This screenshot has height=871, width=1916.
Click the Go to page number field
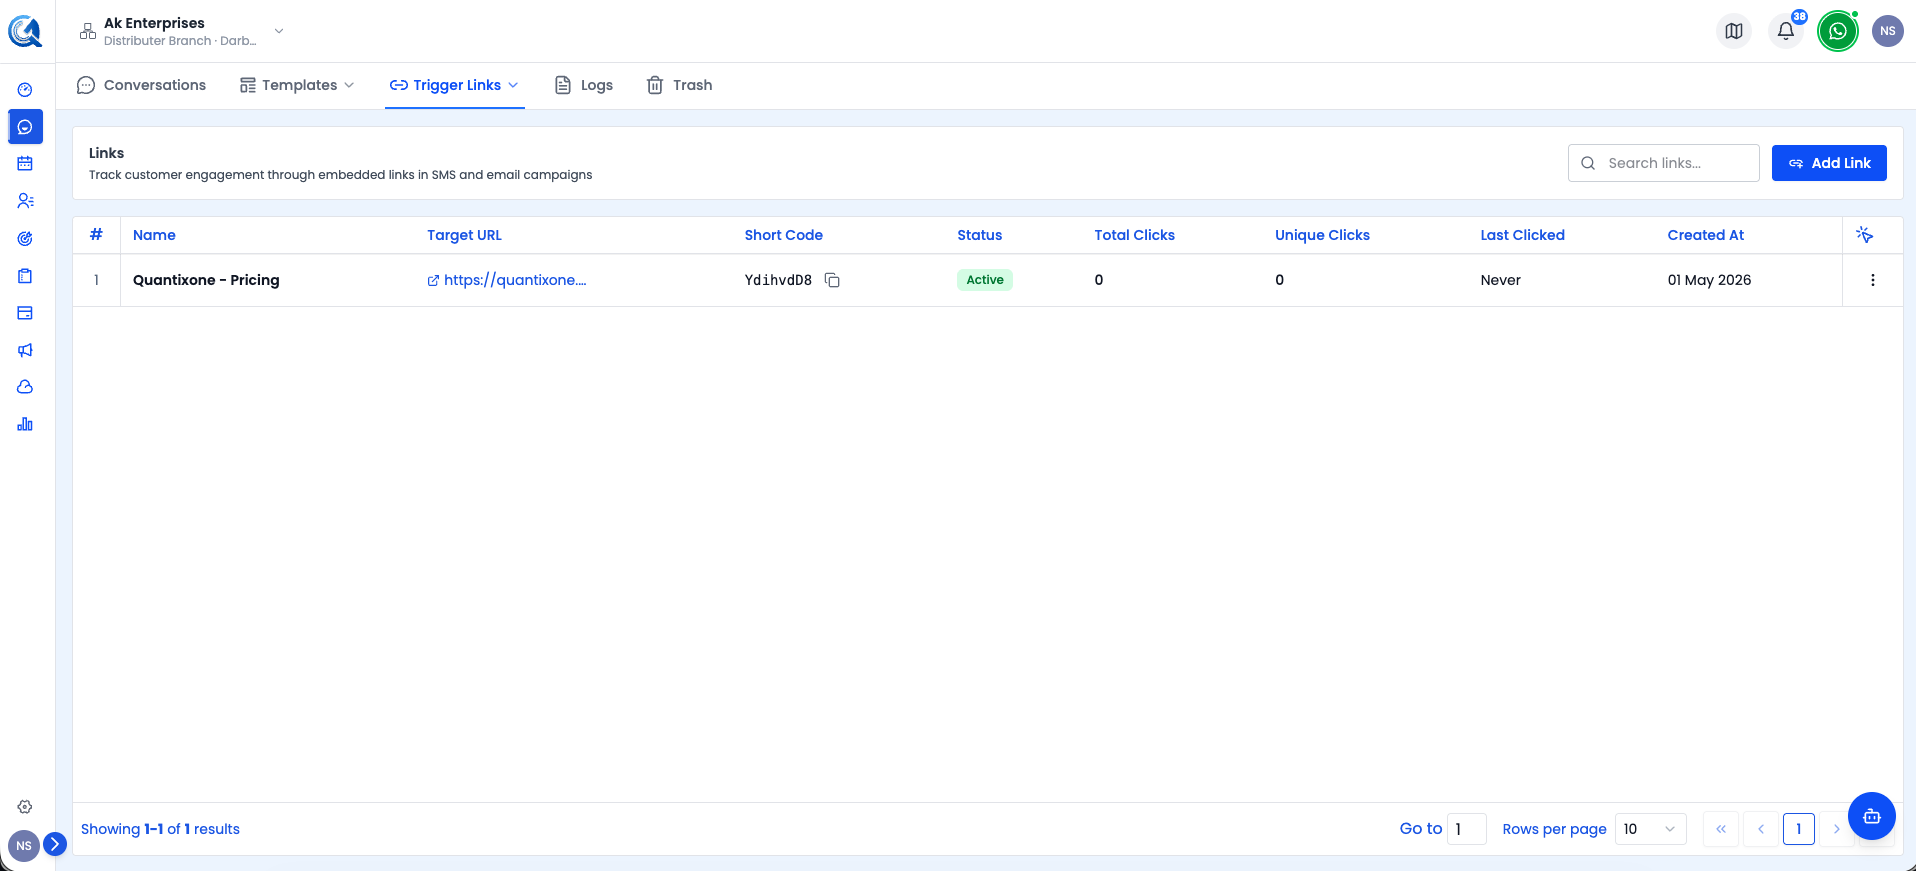click(x=1466, y=829)
